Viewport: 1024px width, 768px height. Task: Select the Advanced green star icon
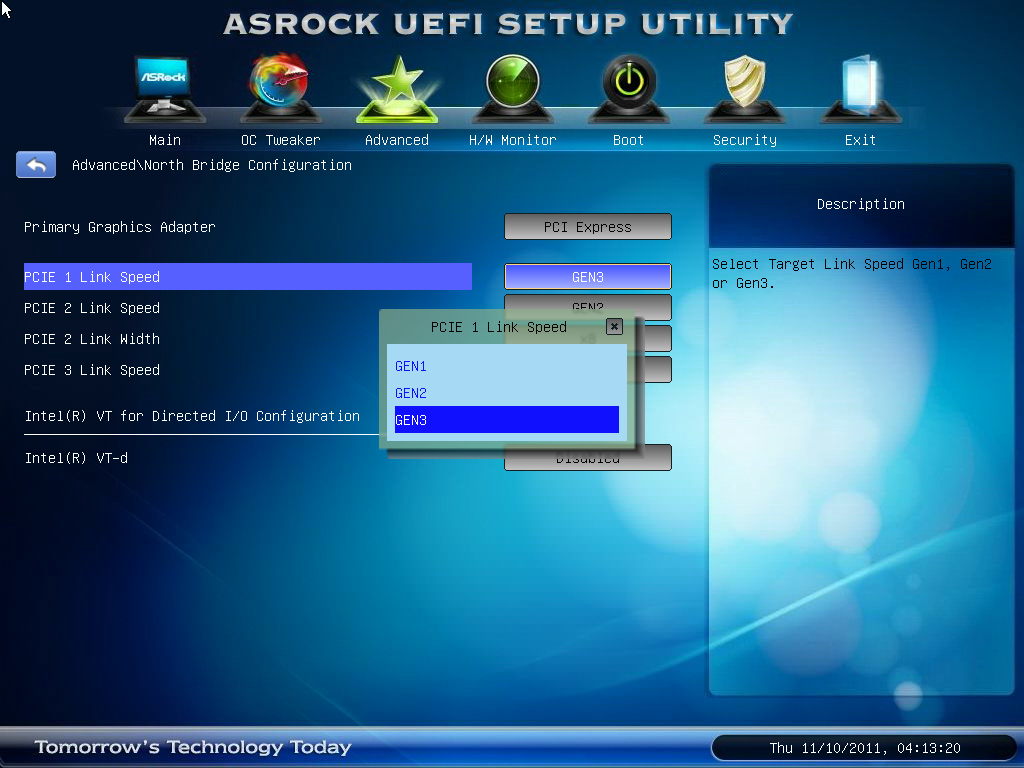pyautogui.click(x=397, y=89)
